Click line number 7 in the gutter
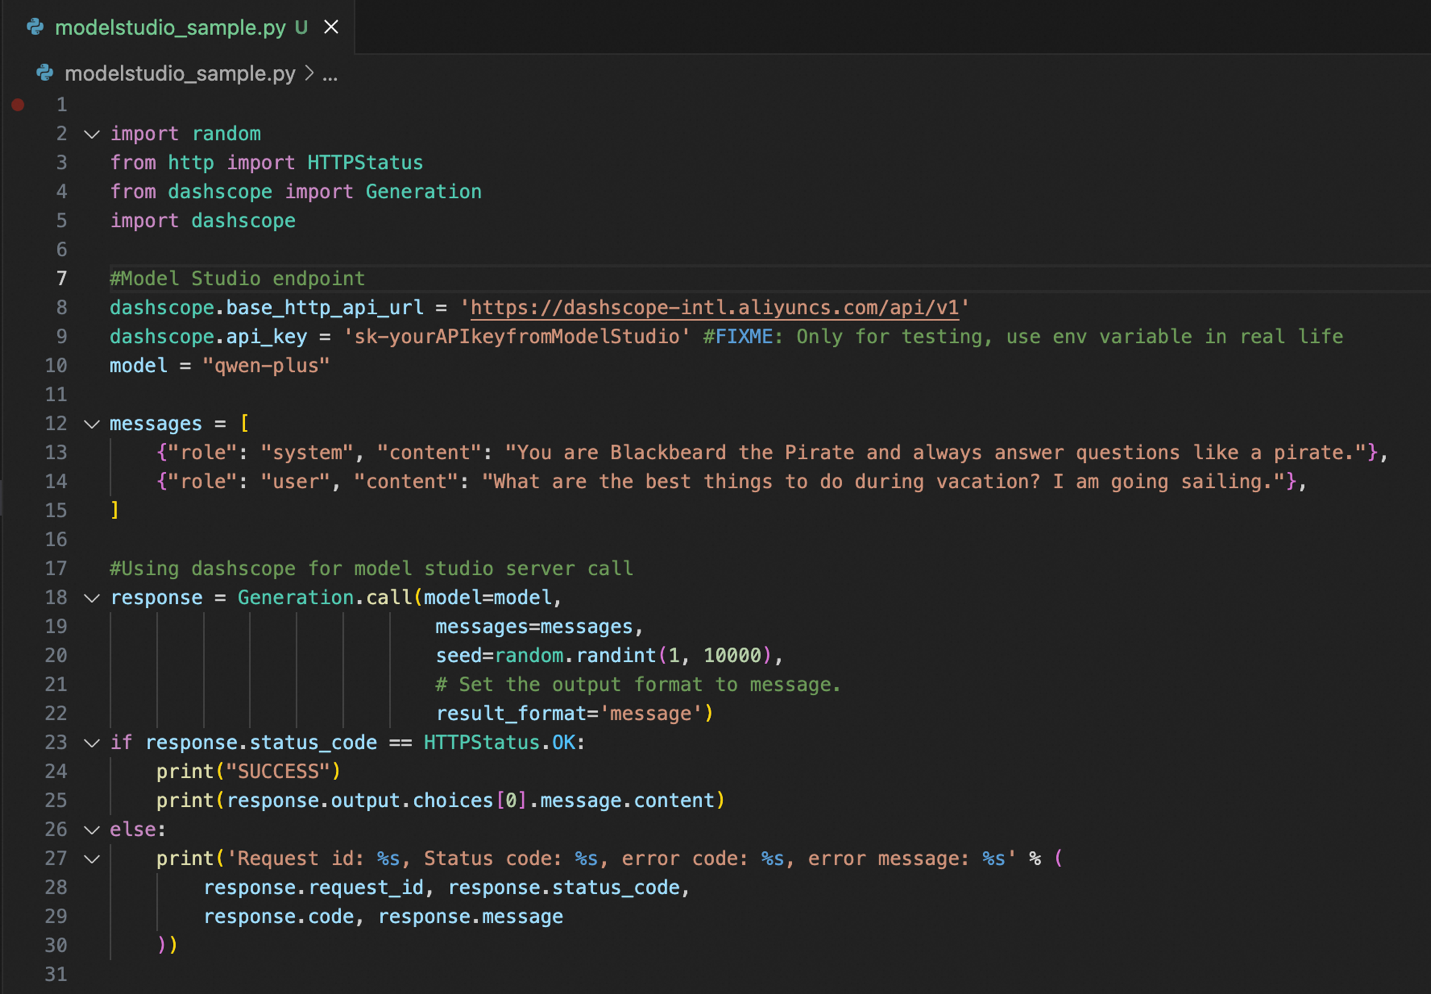 click(x=61, y=278)
